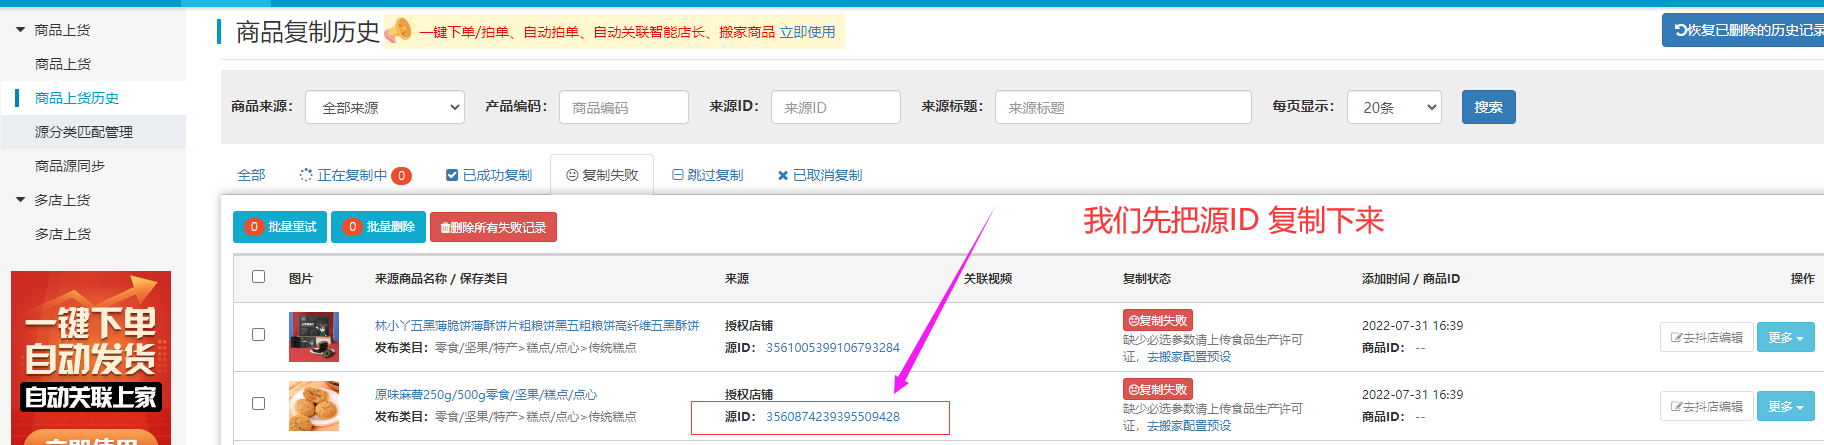Click delete all failed records button
The height and width of the screenshot is (445, 1824).
(493, 227)
